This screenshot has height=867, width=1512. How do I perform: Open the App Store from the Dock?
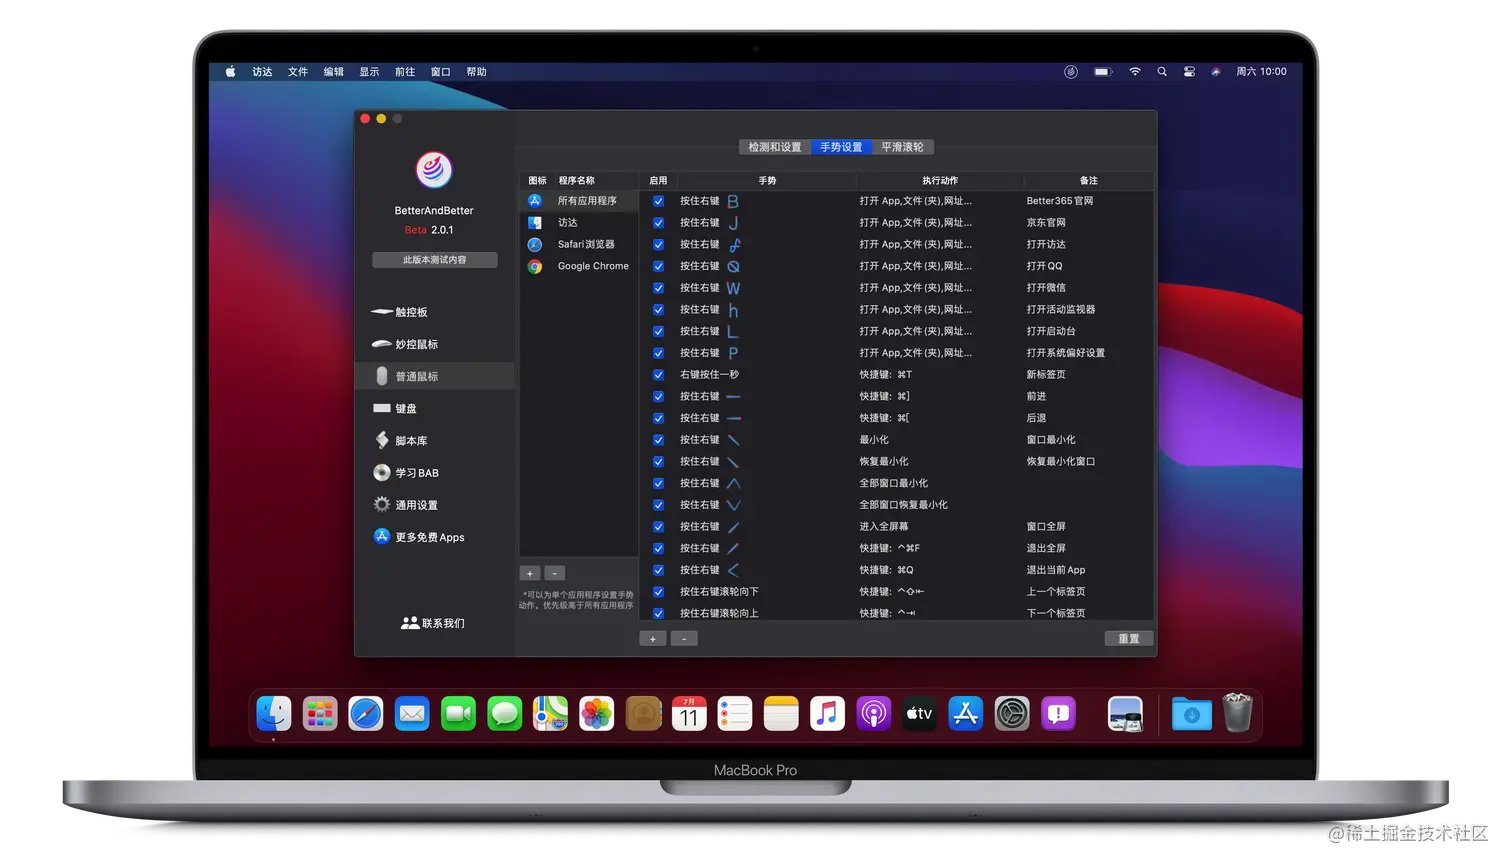coord(966,714)
